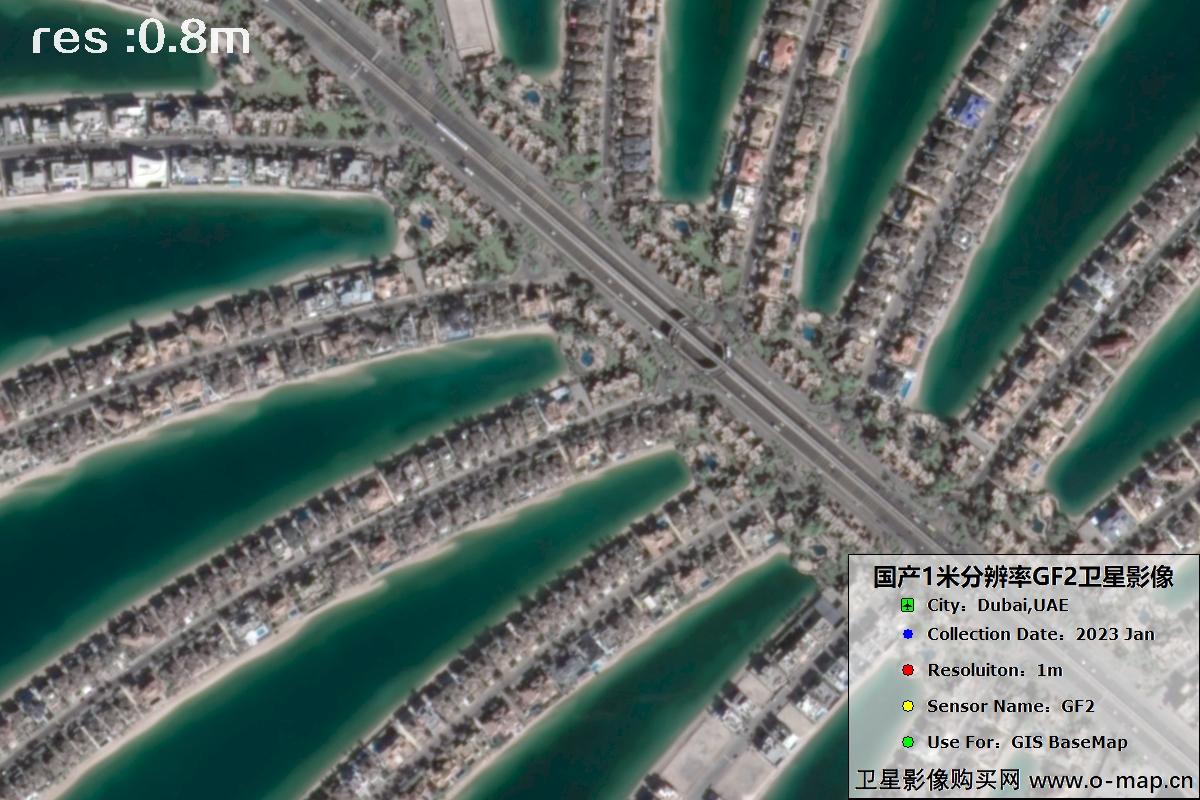
Task: Click the green Use For legend dot
Action: click(907, 742)
